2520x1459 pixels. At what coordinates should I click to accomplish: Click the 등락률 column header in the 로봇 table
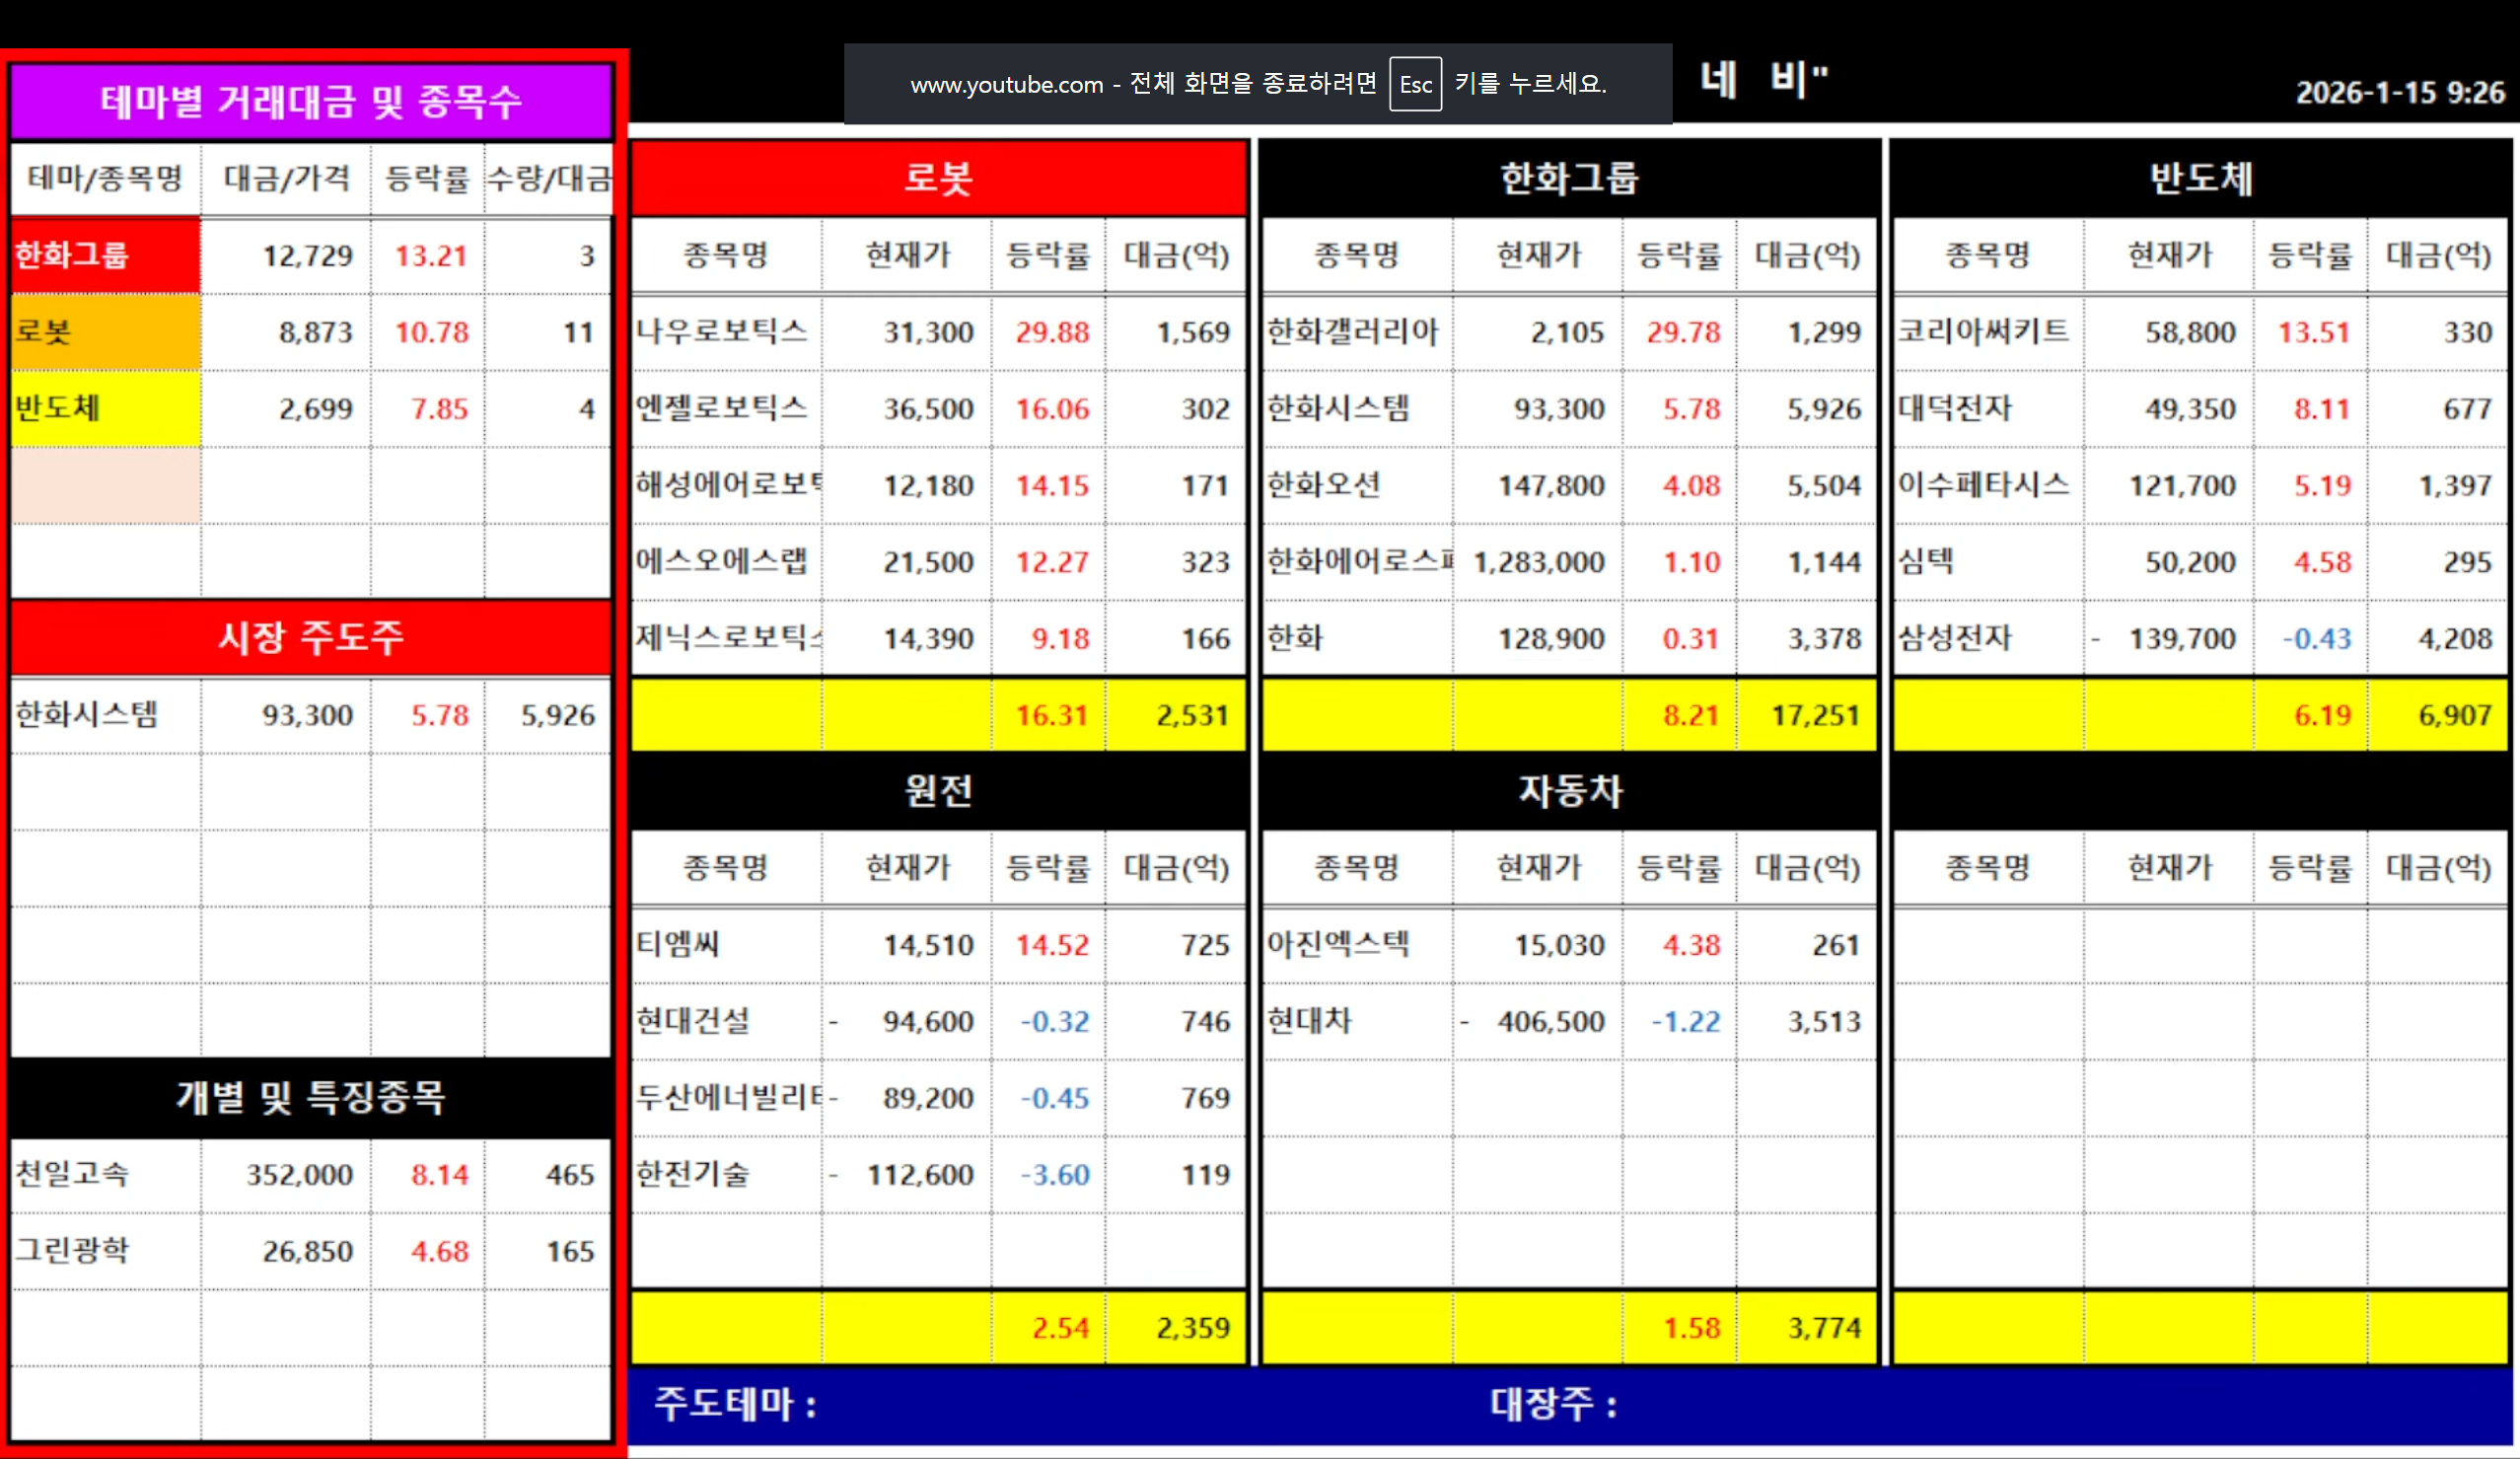[x=1047, y=256]
